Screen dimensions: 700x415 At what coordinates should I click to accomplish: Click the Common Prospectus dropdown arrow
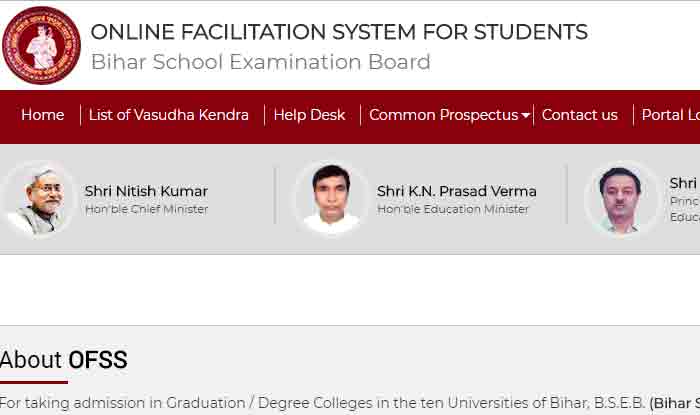(525, 116)
